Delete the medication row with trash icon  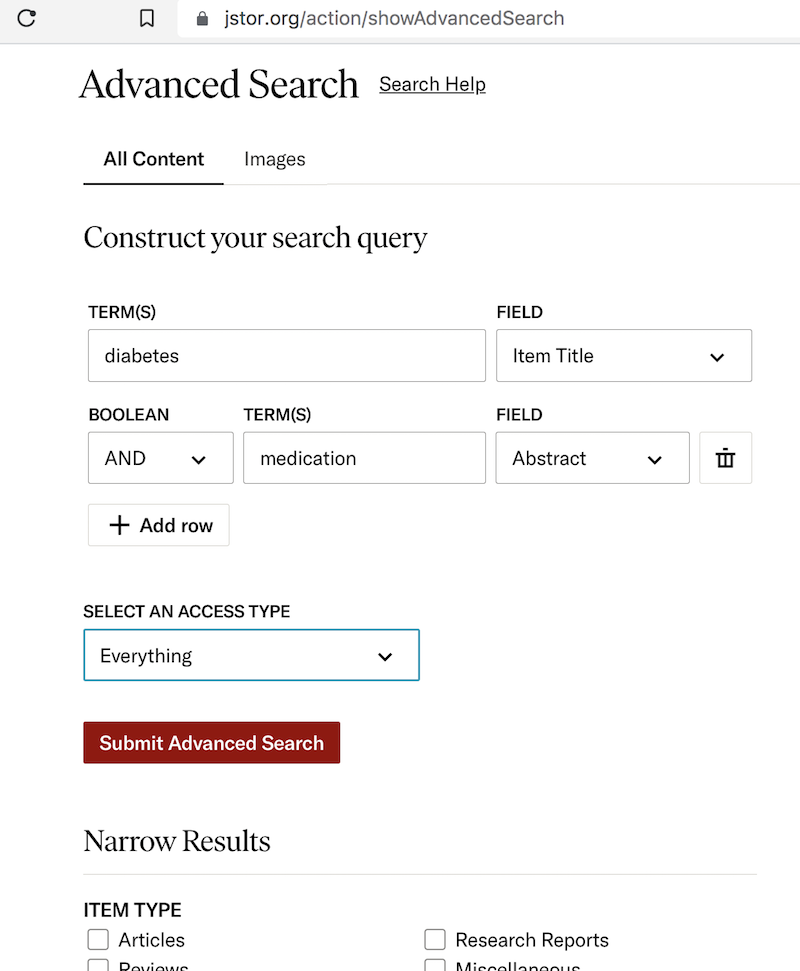pyautogui.click(x=725, y=458)
